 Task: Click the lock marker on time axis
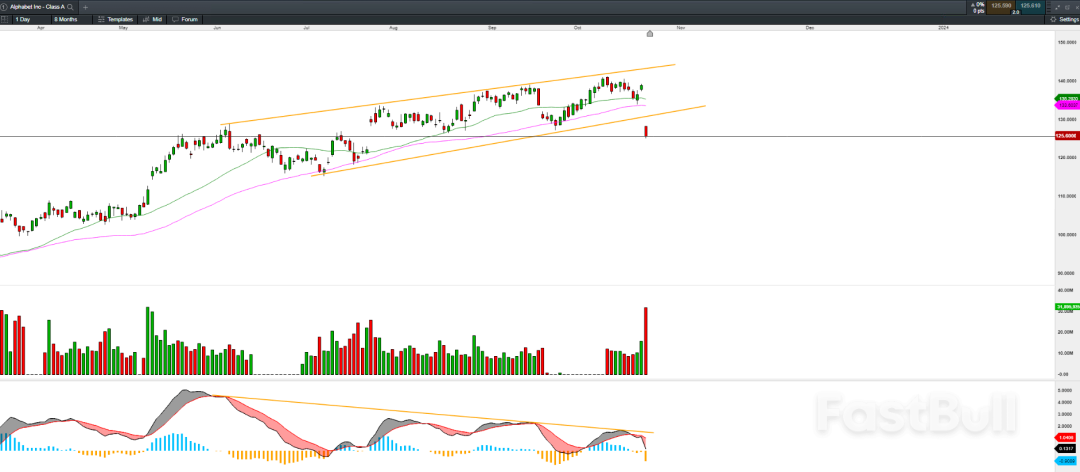650,34
